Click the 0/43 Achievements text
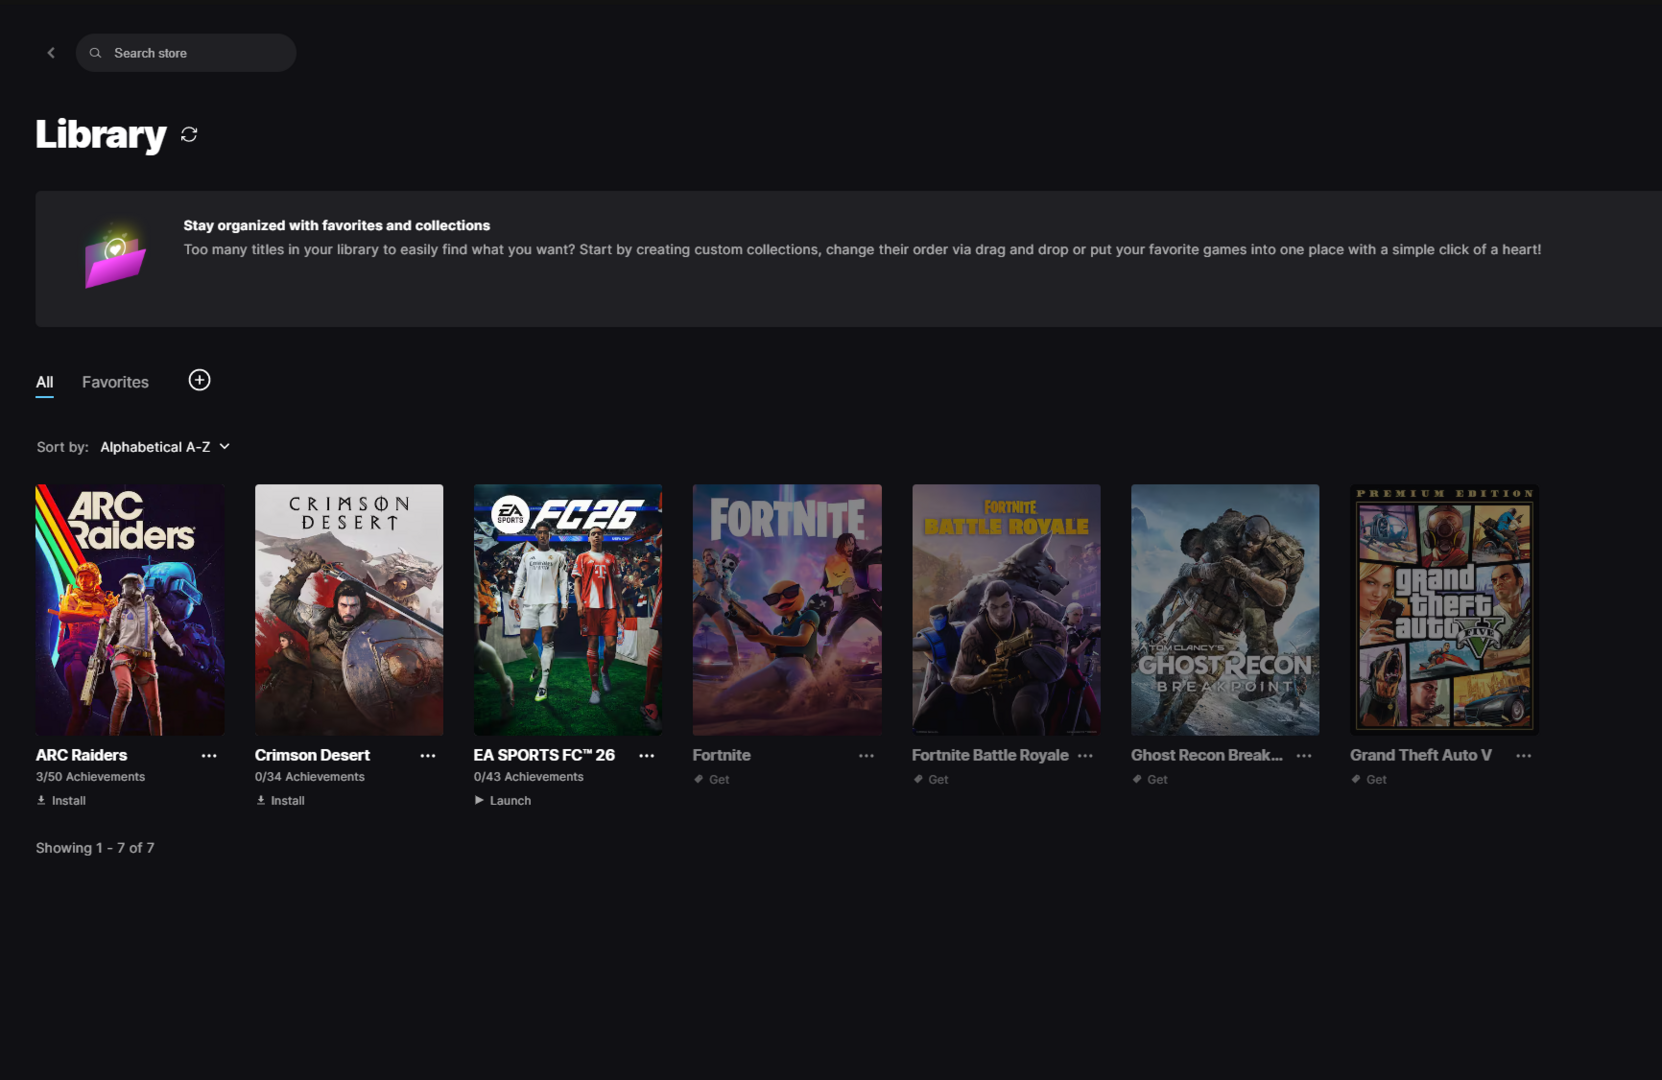Viewport: 1662px width, 1080px height. (x=528, y=777)
